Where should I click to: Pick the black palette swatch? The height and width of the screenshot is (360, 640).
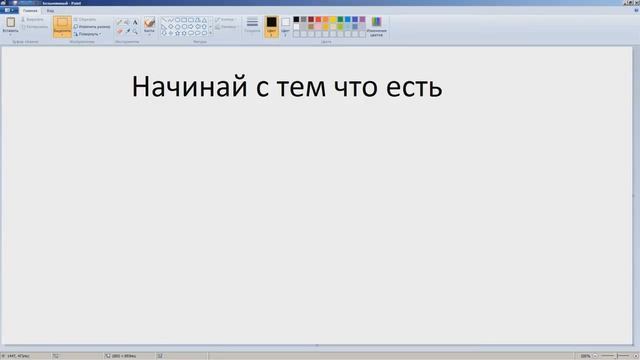click(x=296, y=19)
